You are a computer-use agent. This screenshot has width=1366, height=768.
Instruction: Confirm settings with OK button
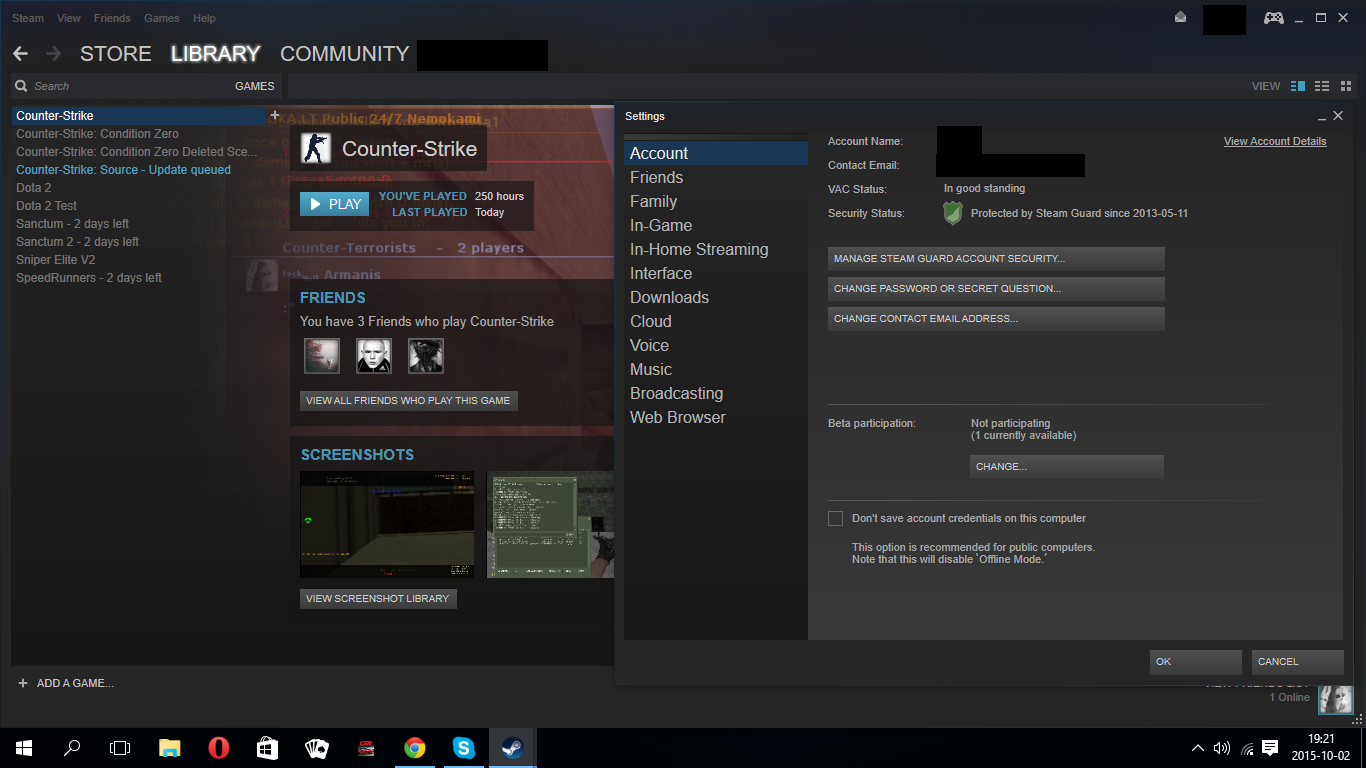(1196, 662)
